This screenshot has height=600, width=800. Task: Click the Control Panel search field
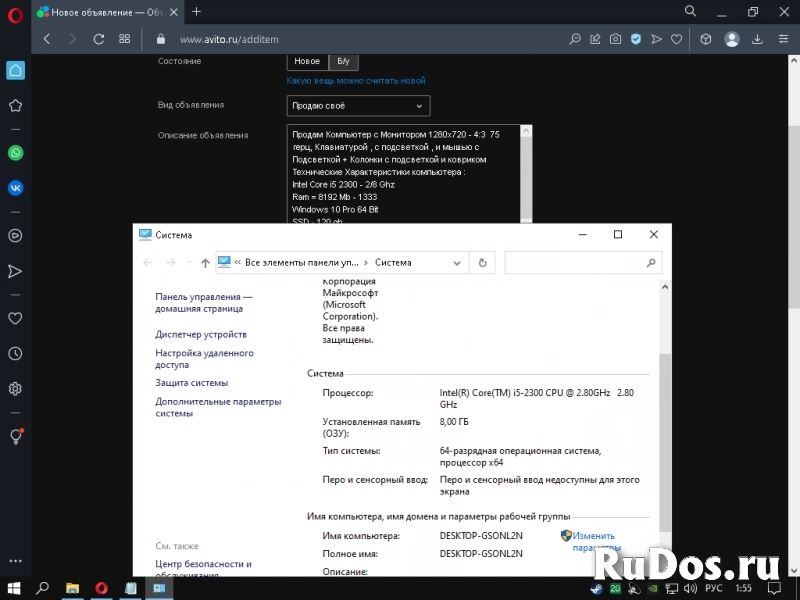[575, 263]
